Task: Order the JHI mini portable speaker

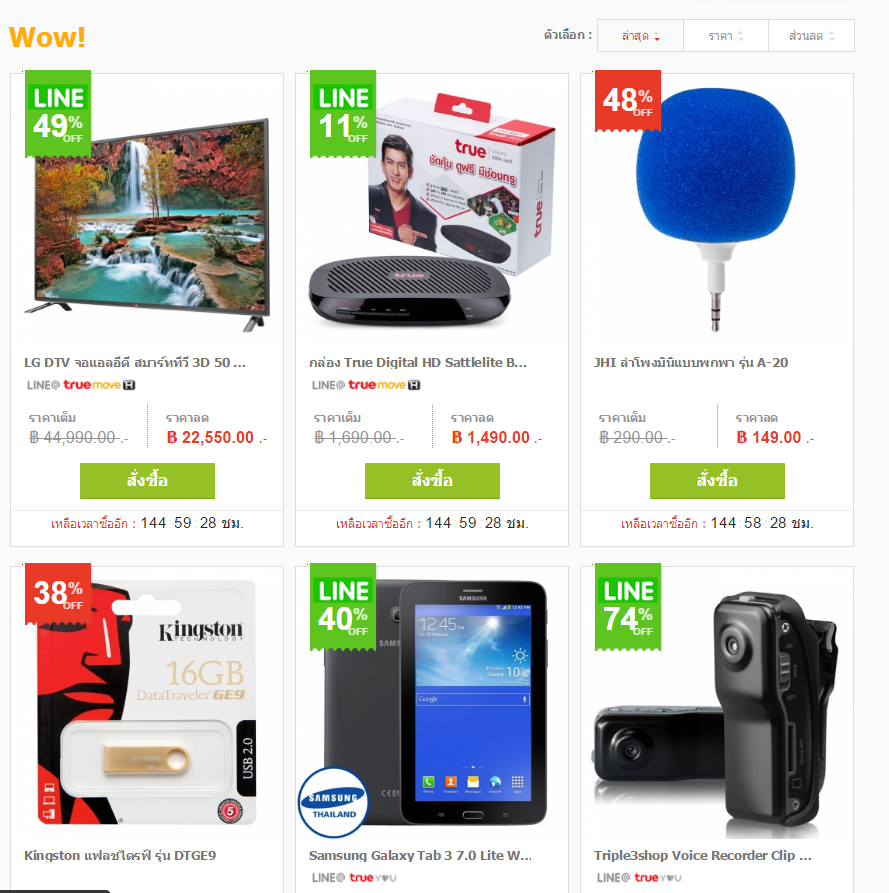Action: pos(717,481)
